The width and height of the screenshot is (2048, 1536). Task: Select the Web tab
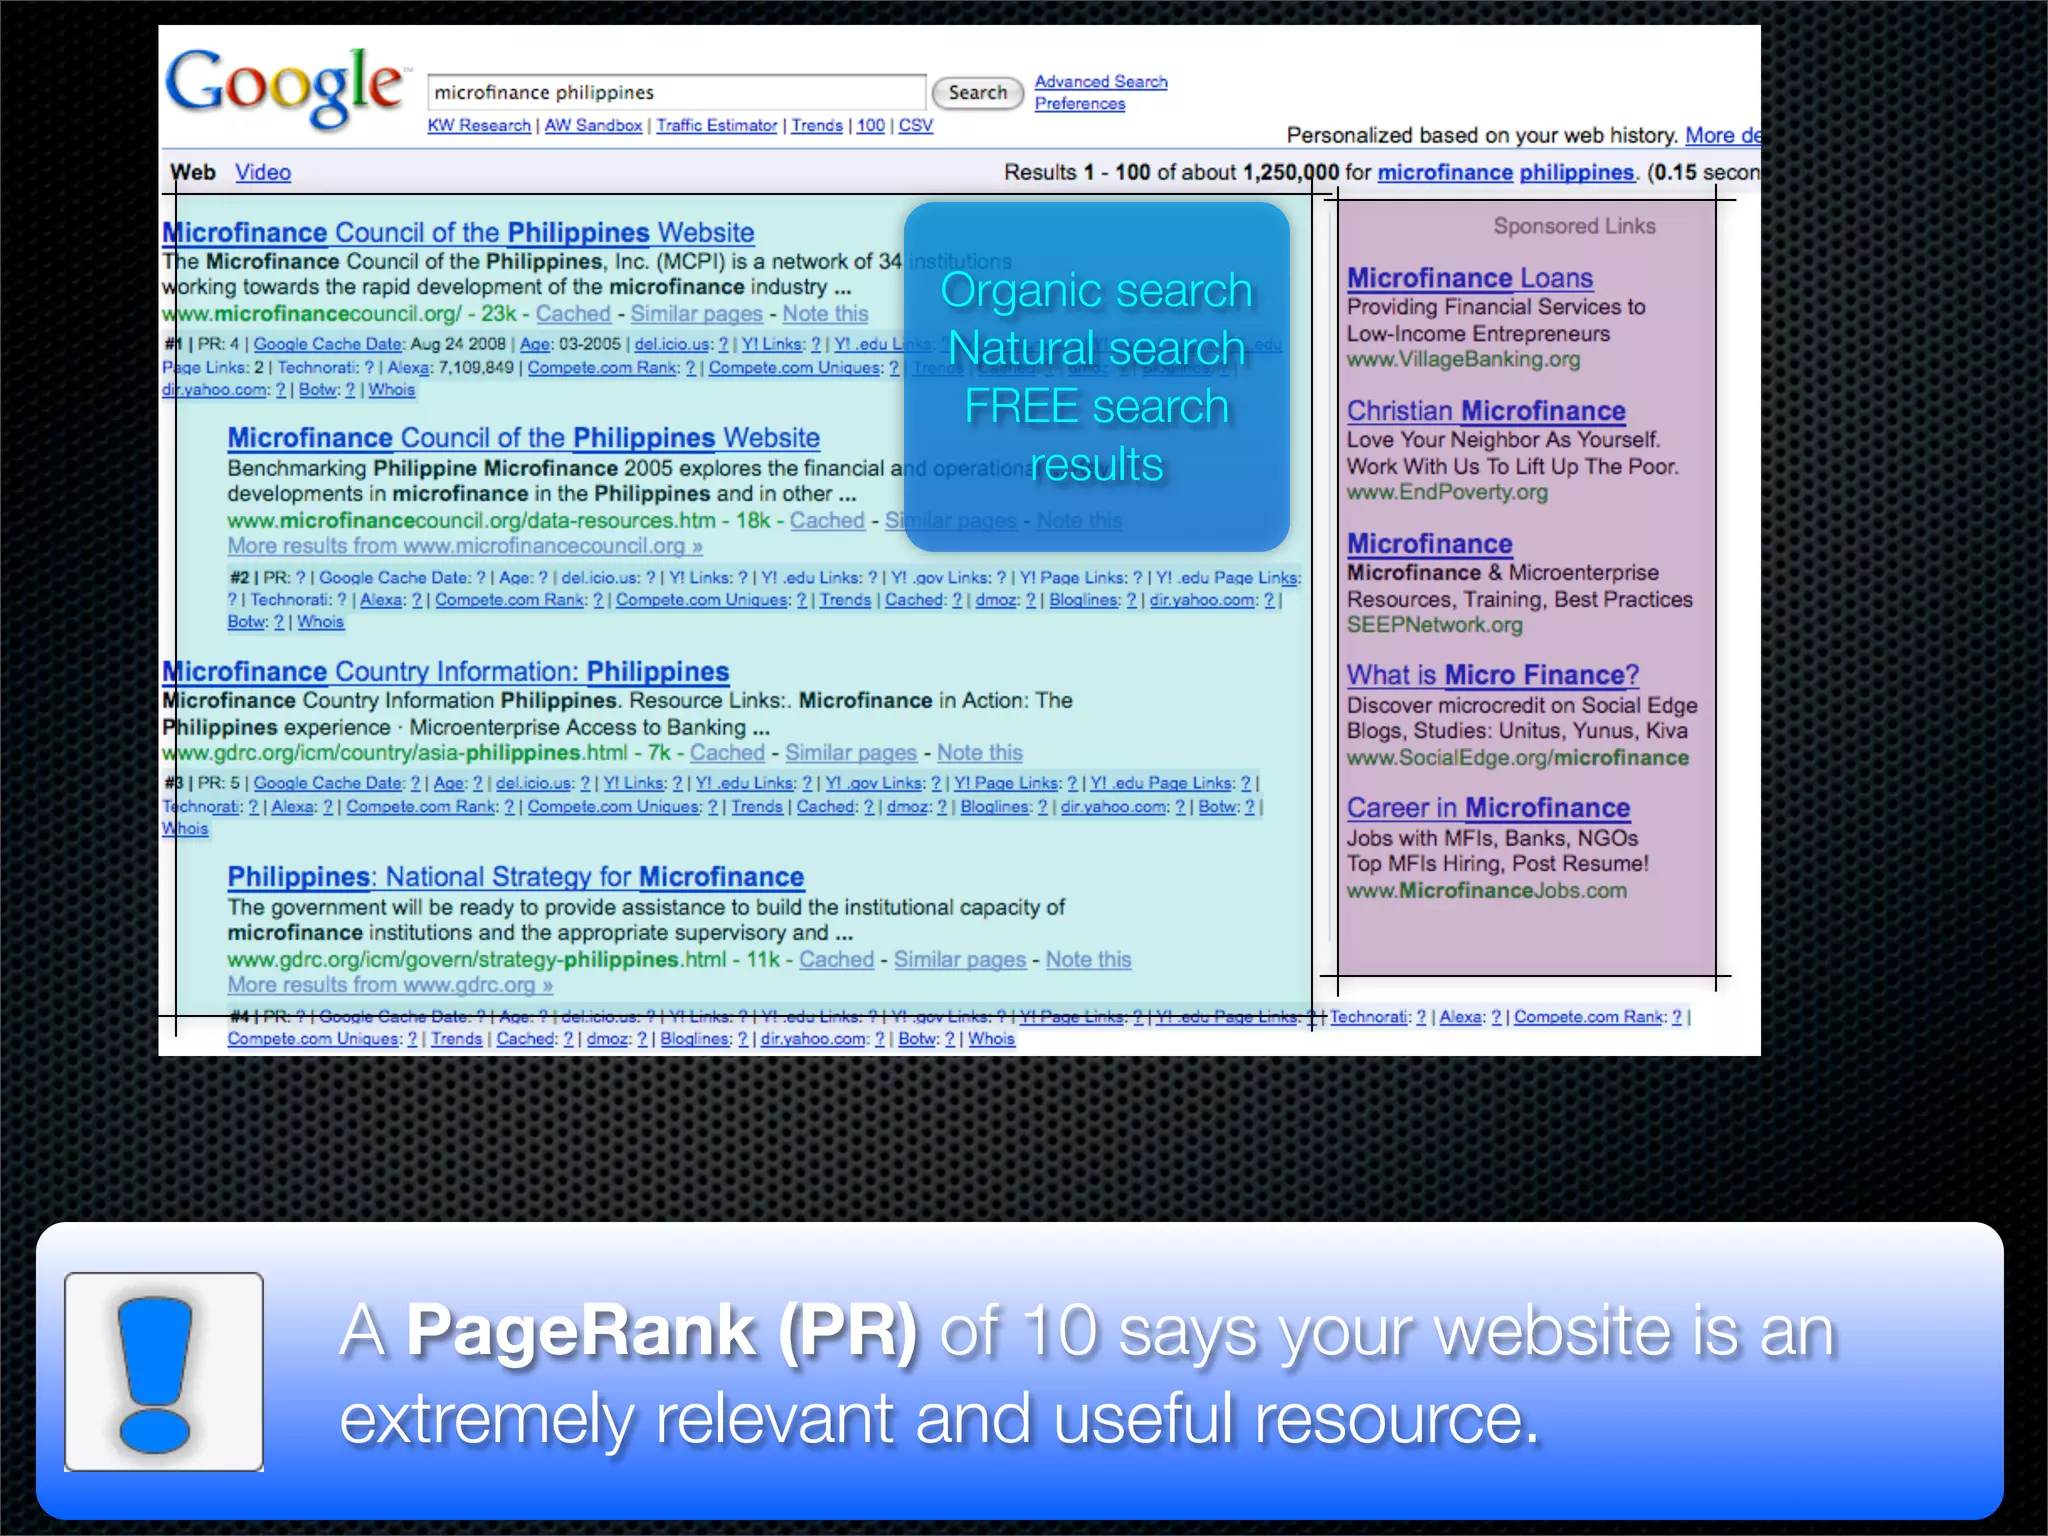click(193, 172)
